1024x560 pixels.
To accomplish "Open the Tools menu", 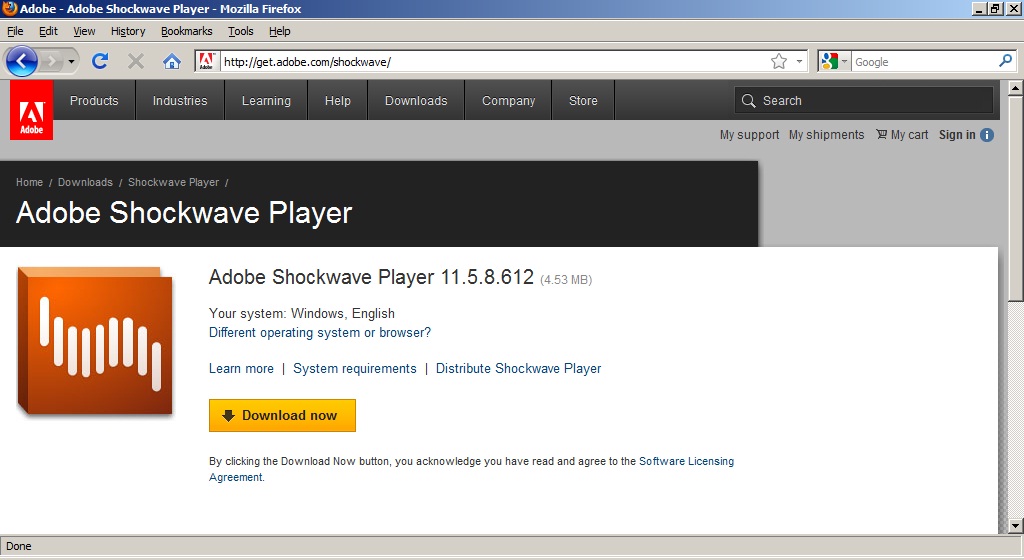I will 240,31.
